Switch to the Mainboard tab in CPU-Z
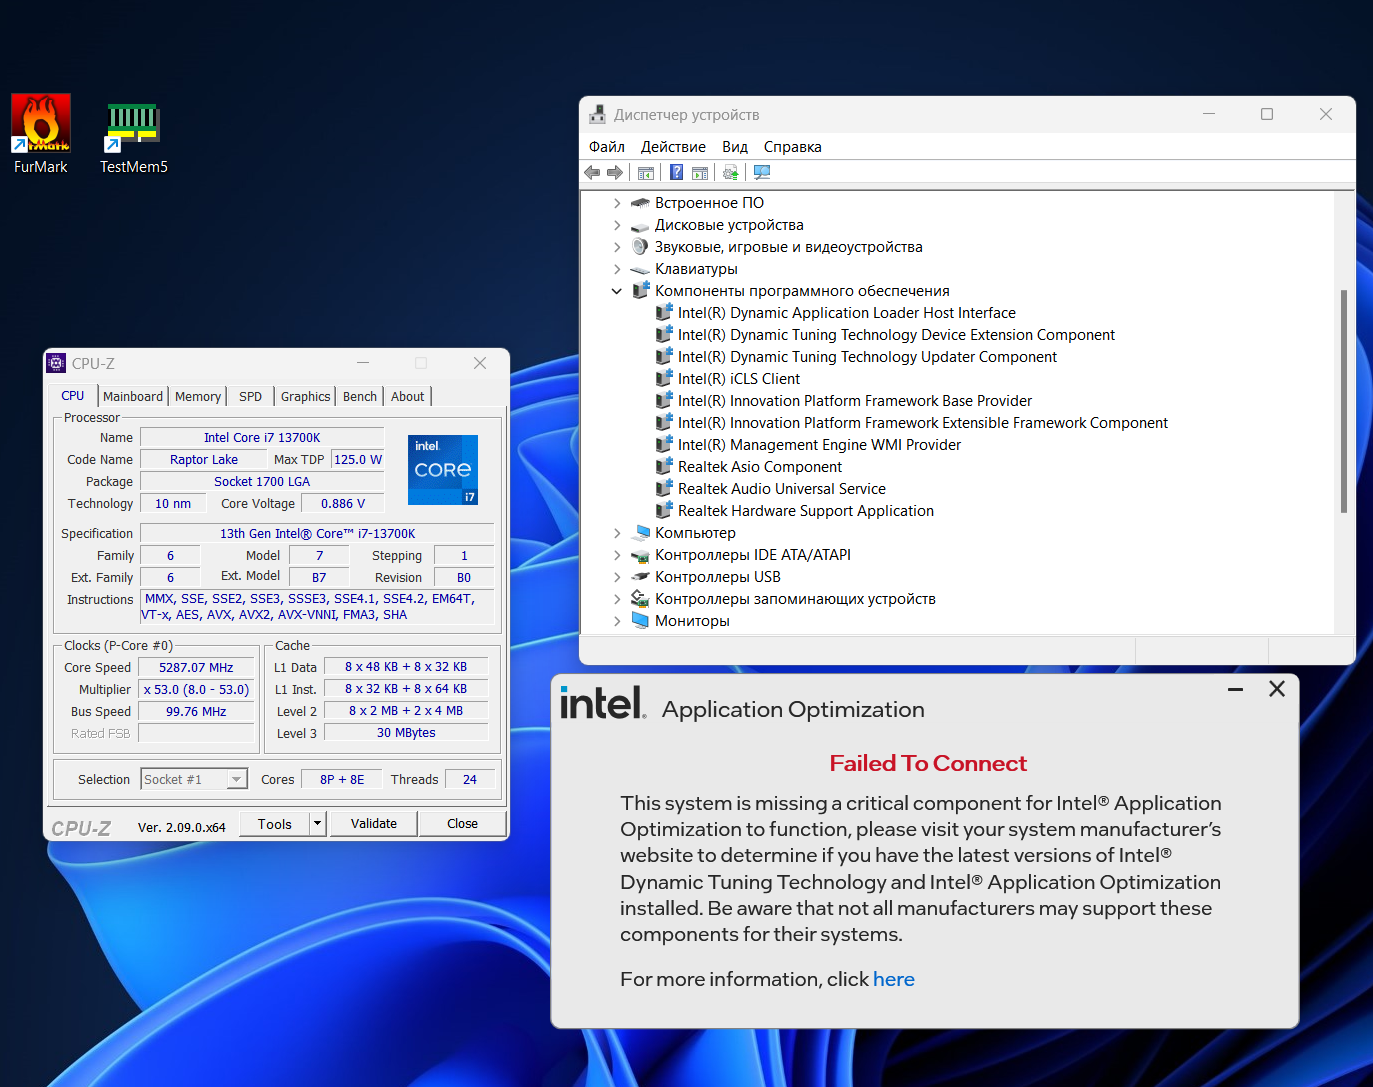The width and height of the screenshot is (1373, 1087). click(x=133, y=396)
